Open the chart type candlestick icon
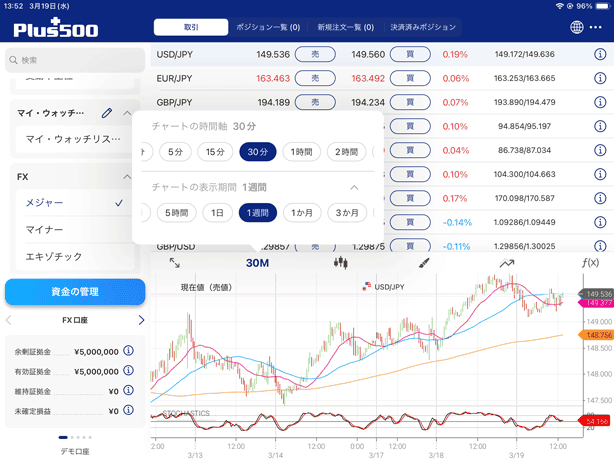The width and height of the screenshot is (614, 461). pyautogui.click(x=341, y=262)
